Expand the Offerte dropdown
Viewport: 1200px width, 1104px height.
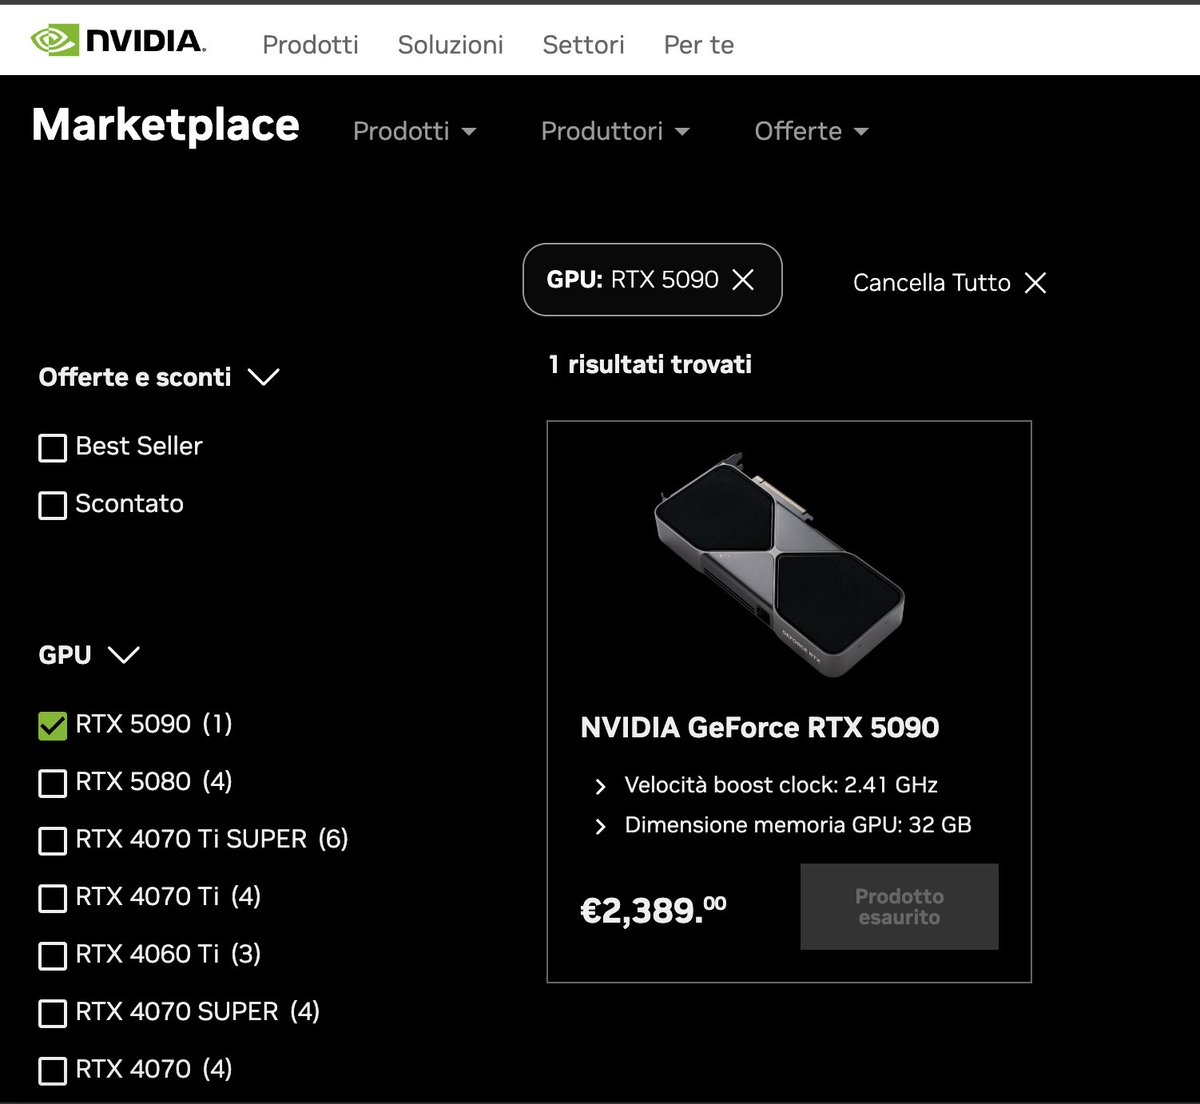811,131
